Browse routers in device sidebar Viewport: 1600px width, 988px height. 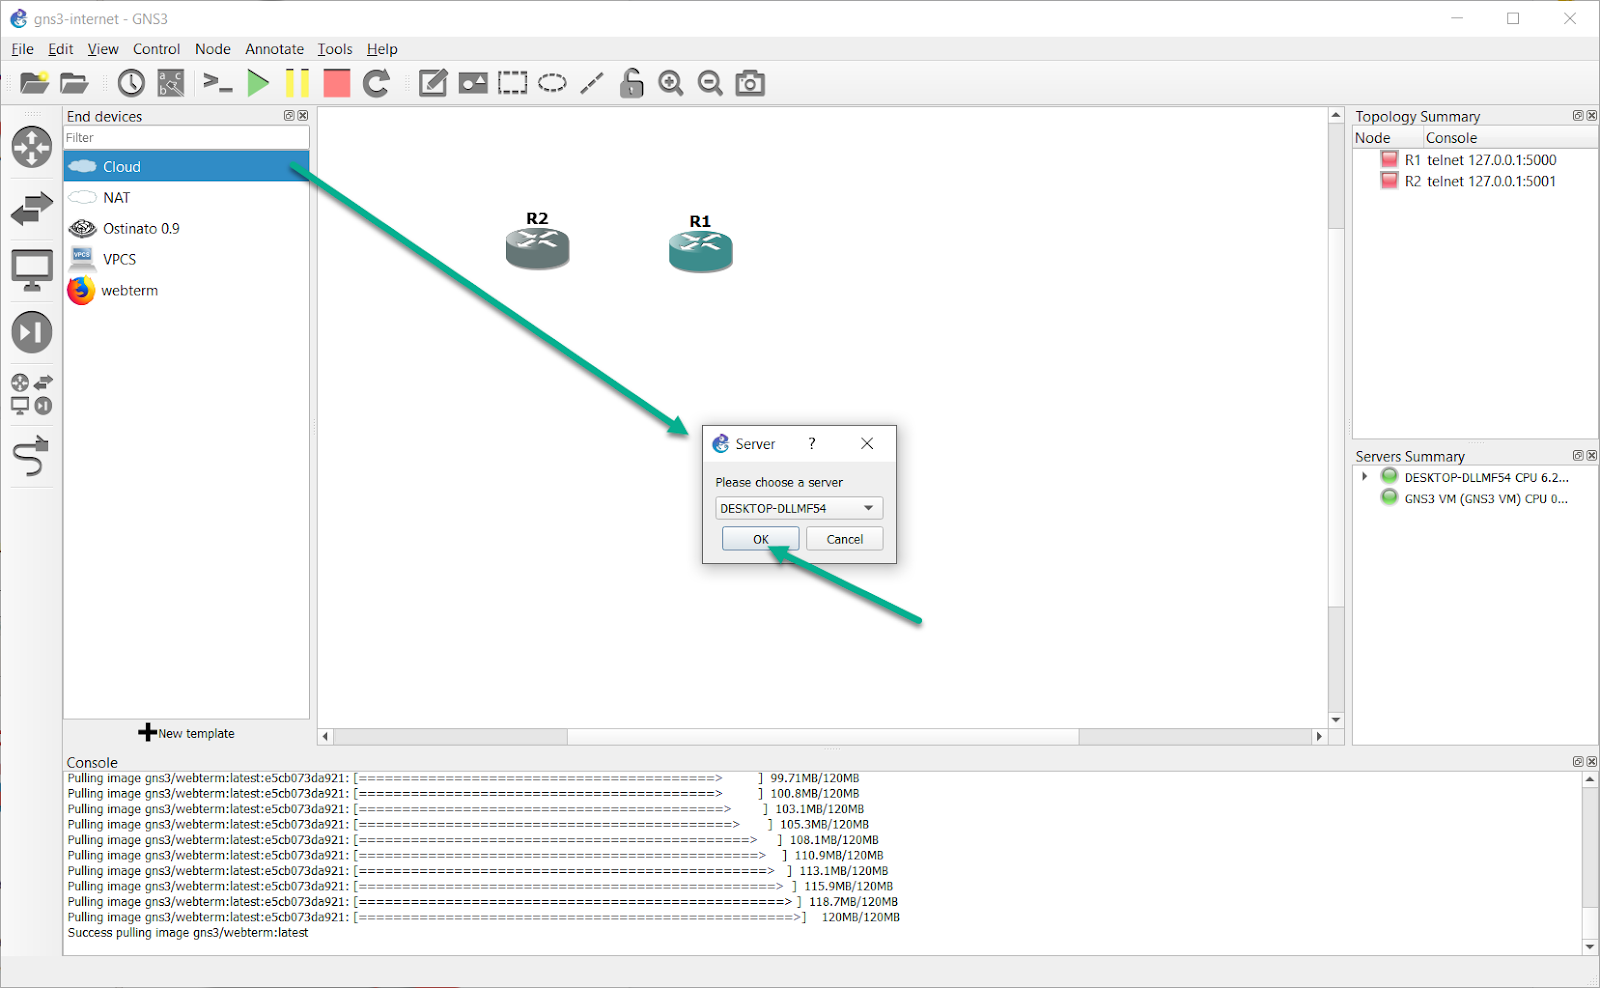point(32,147)
